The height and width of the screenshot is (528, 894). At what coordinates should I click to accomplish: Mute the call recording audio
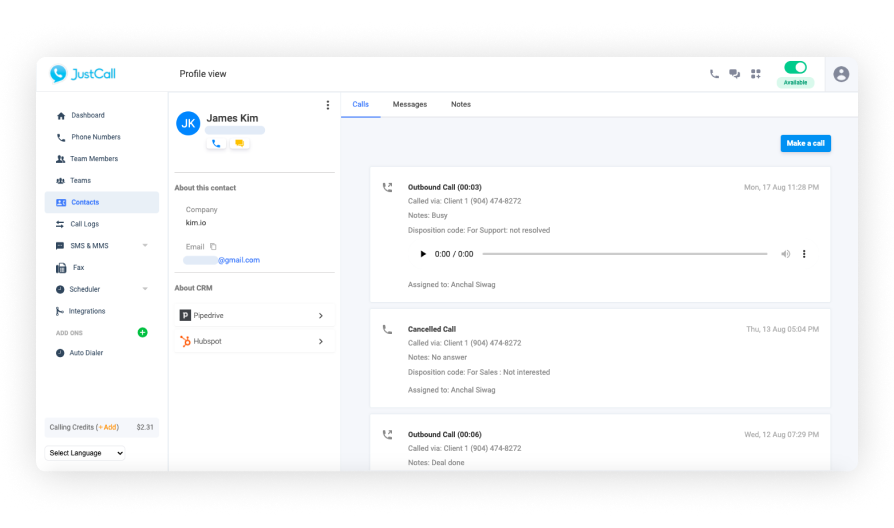coord(785,254)
